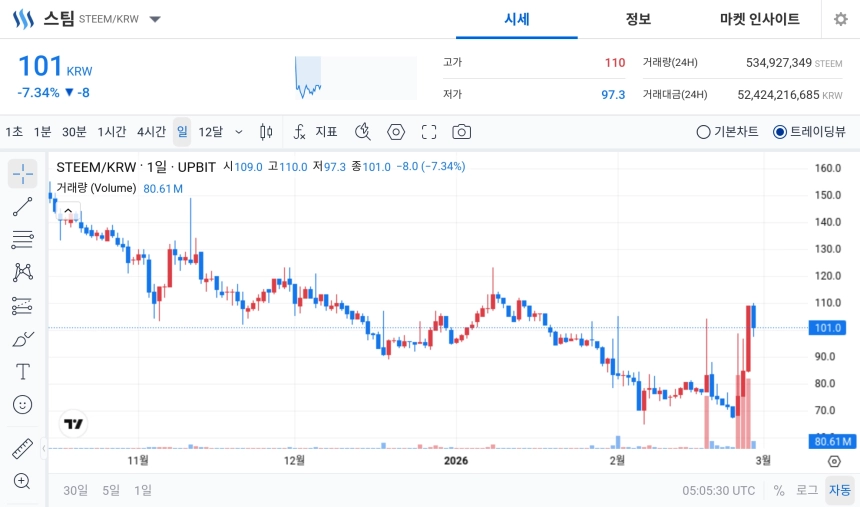Choose the 1일 date range

click(x=143, y=490)
